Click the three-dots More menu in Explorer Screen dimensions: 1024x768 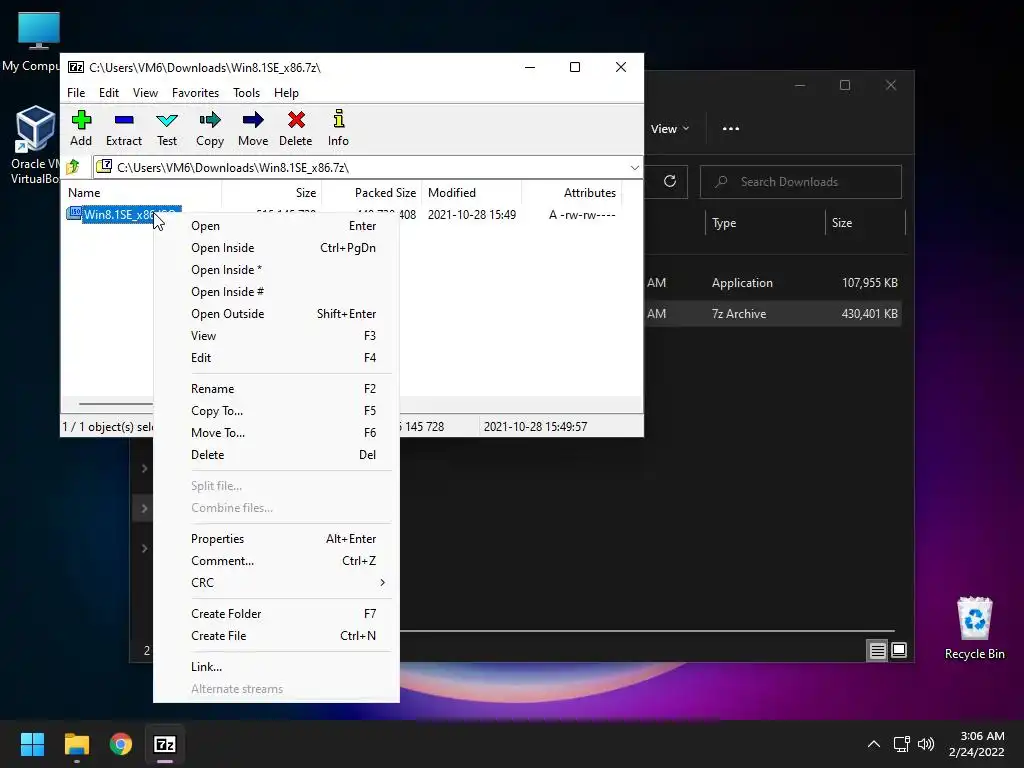coord(731,129)
